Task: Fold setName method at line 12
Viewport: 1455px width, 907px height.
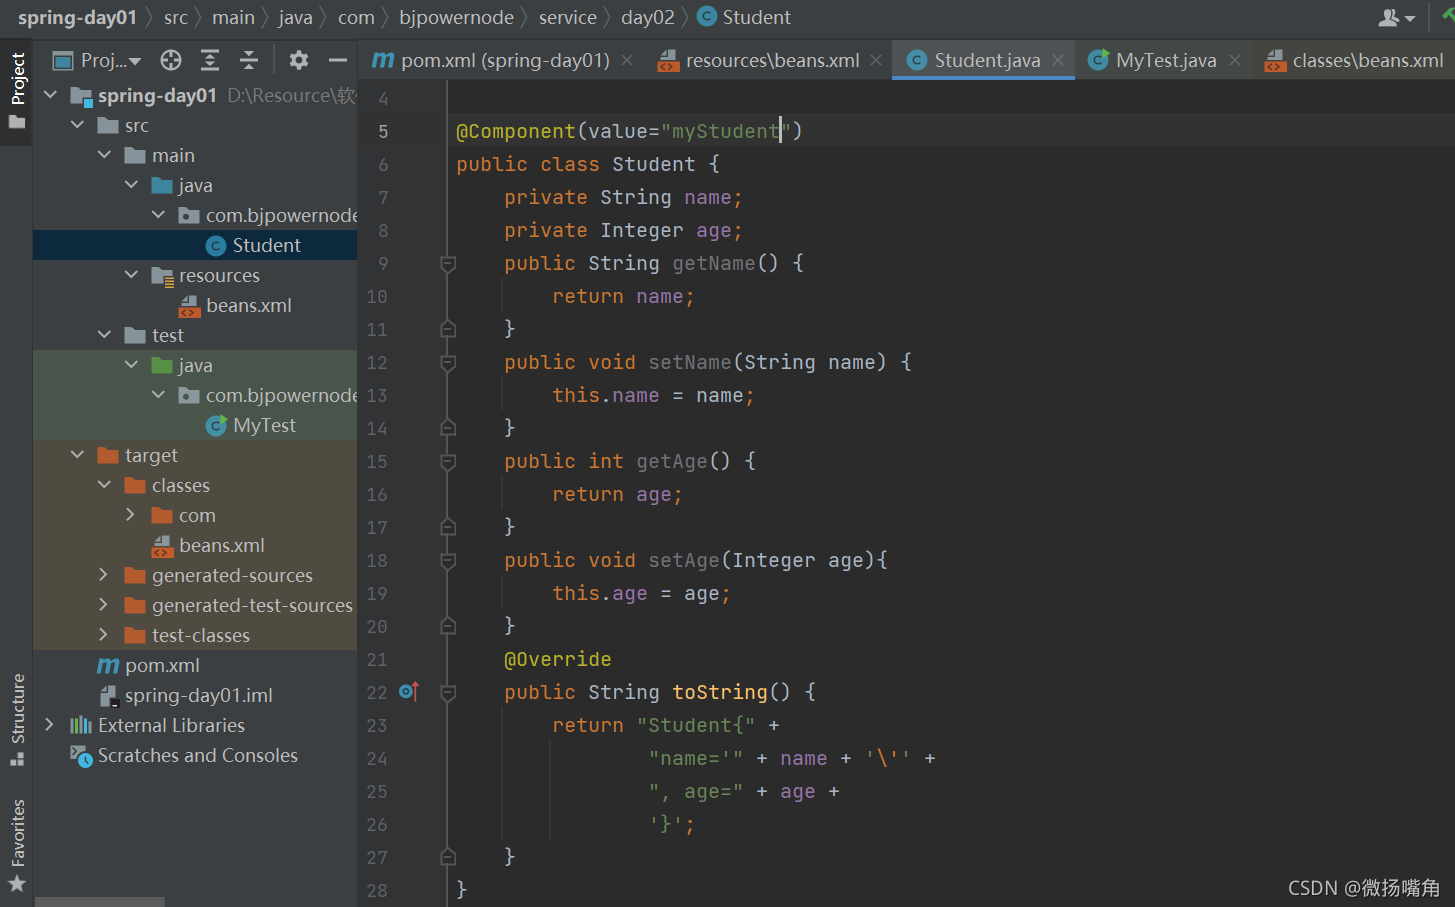Action: [448, 363]
